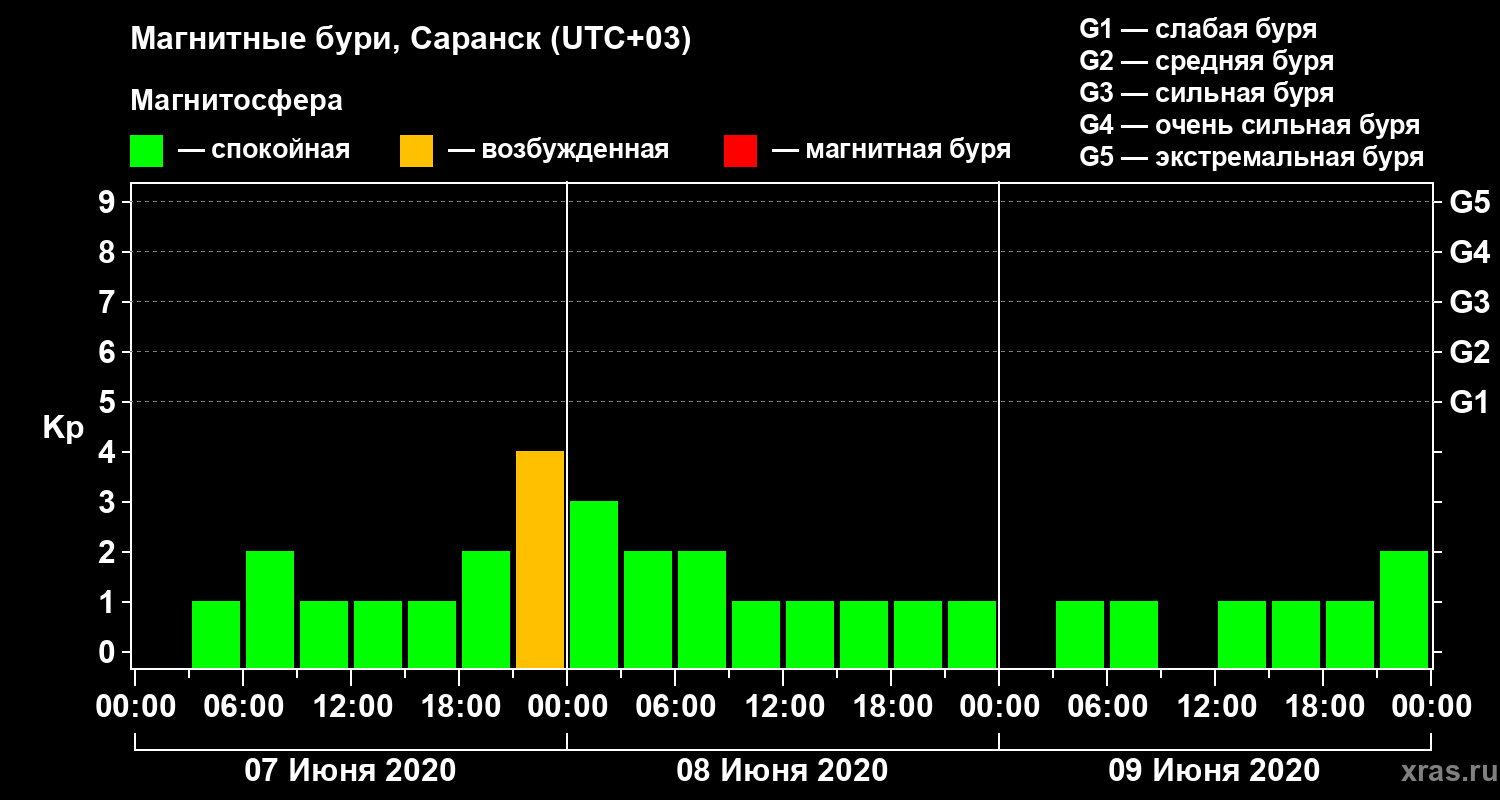Image resolution: width=1500 pixels, height=800 pixels.
Task: Click the legend label возбужденная
Action: [x=575, y=150]
